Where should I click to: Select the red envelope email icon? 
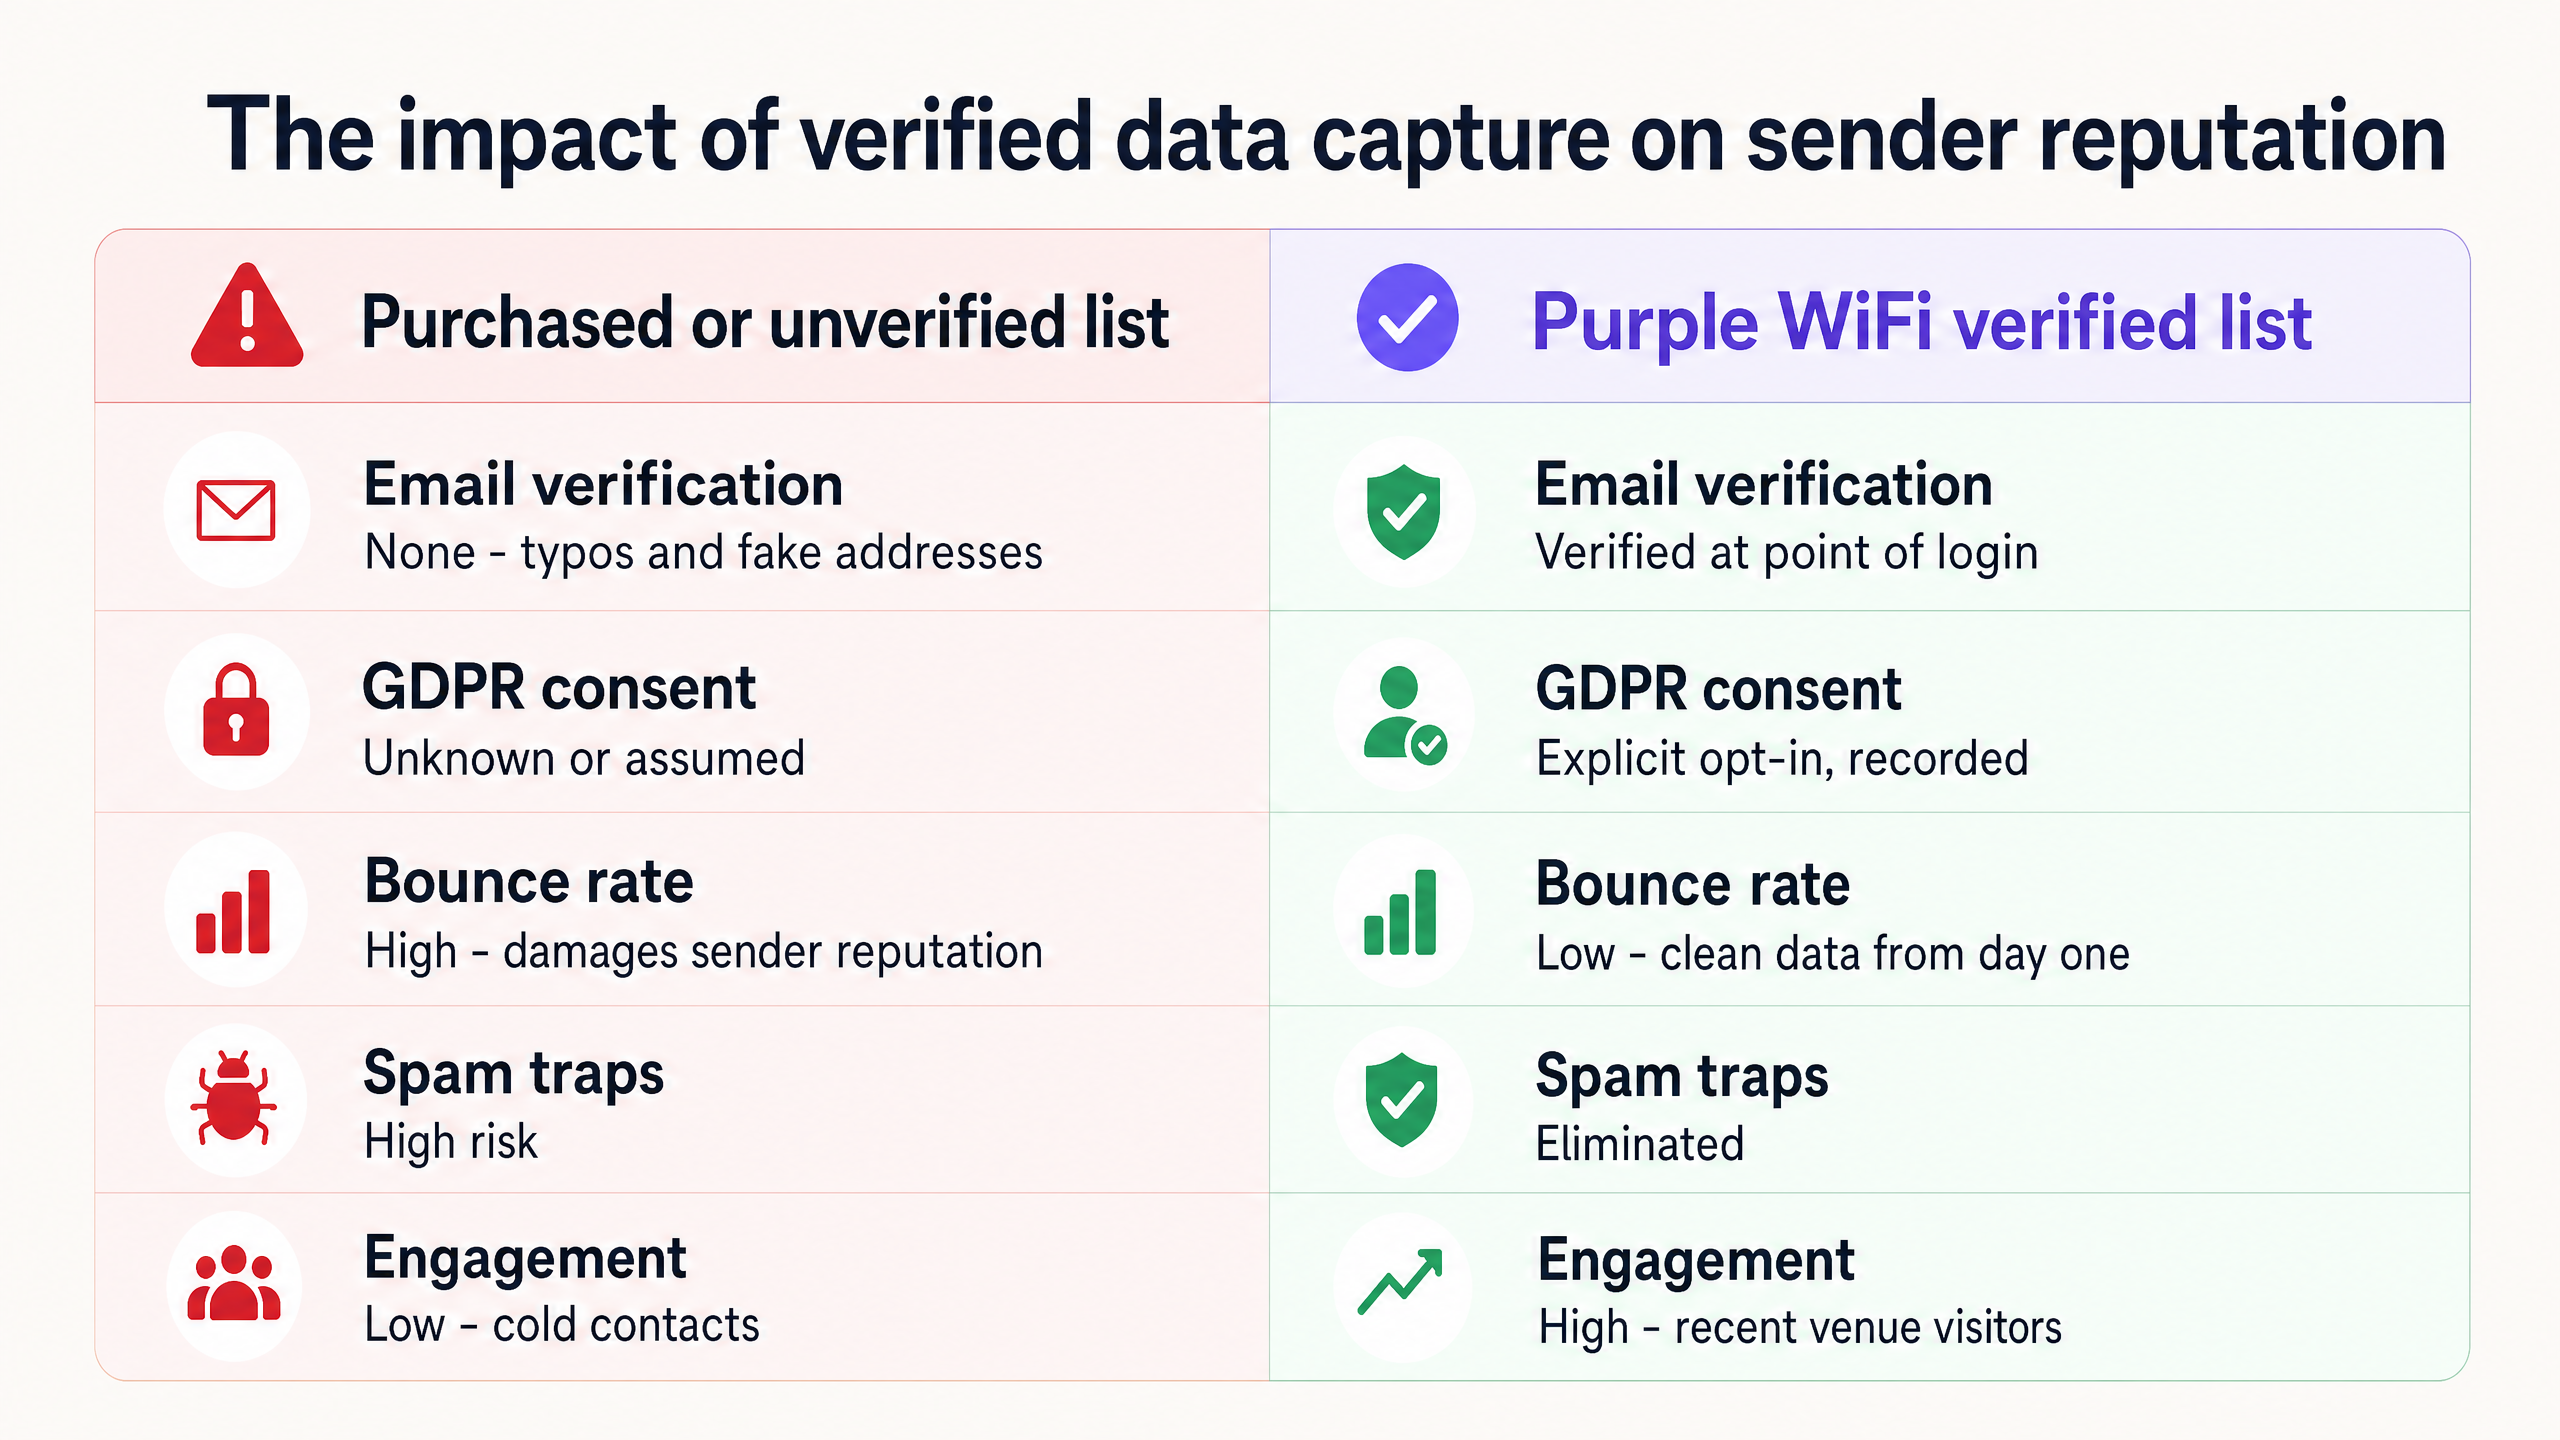(x=236, y=510)
